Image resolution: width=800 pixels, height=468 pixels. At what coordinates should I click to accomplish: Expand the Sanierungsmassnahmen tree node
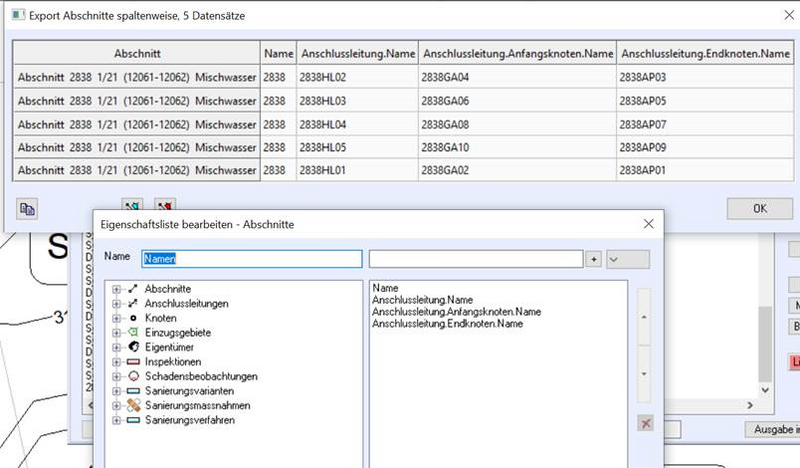[x=116, y=406]
